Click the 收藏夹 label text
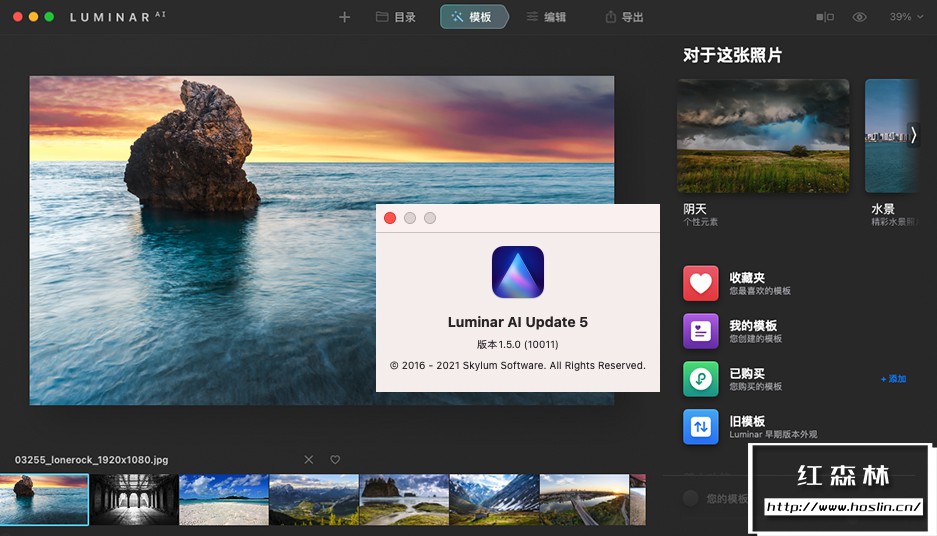The width and height of the screenshot is (937, 536). [x=747, y=278]
